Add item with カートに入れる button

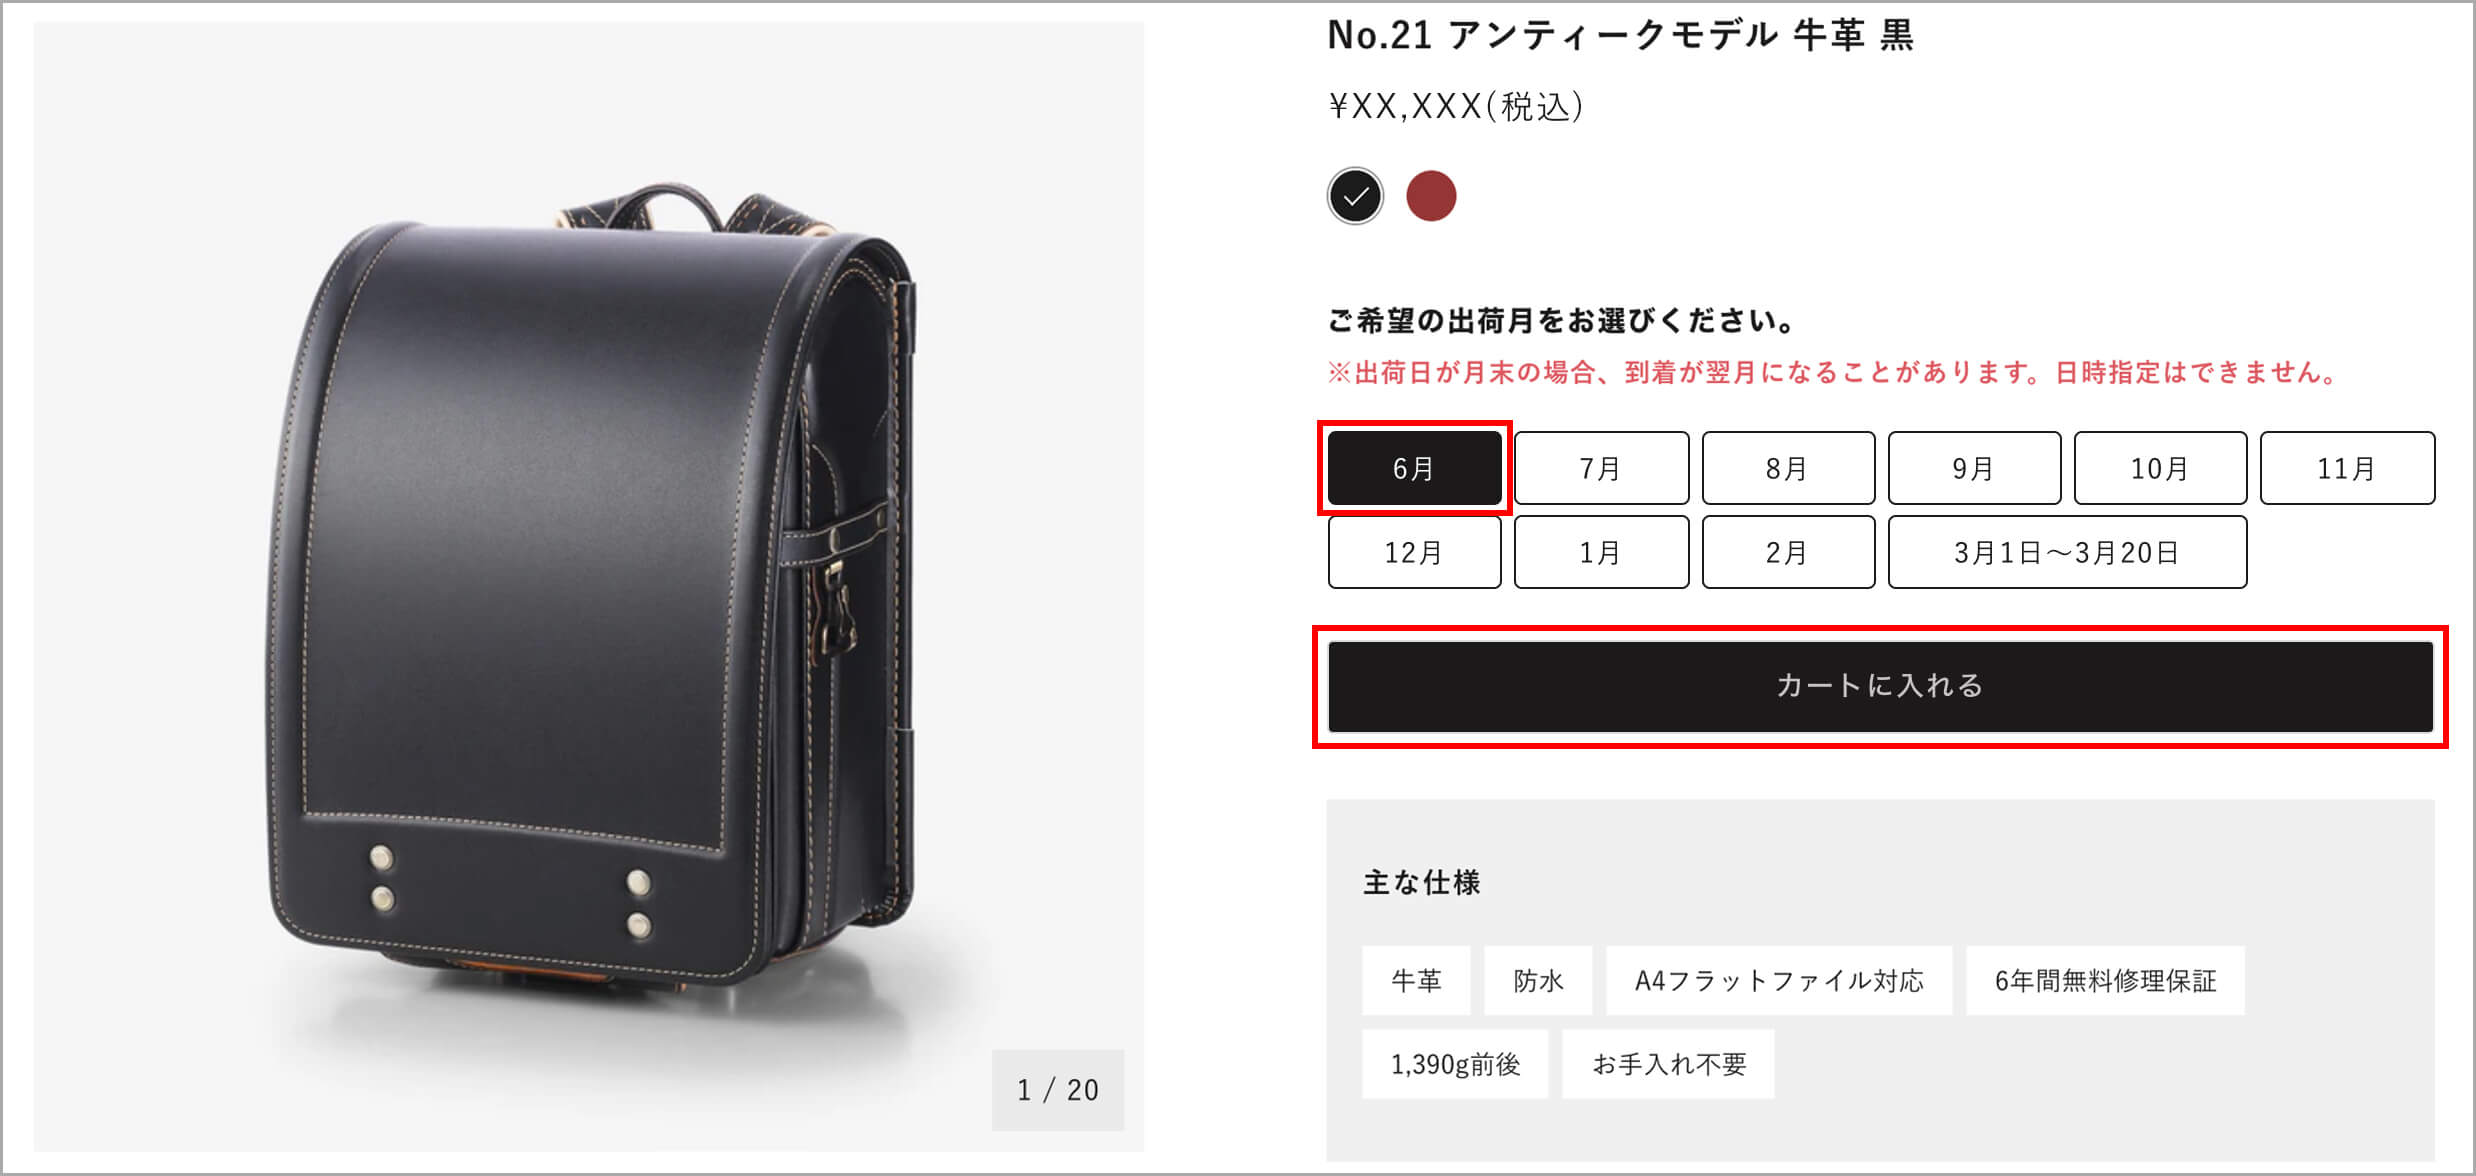click(x=1880, y=686)
